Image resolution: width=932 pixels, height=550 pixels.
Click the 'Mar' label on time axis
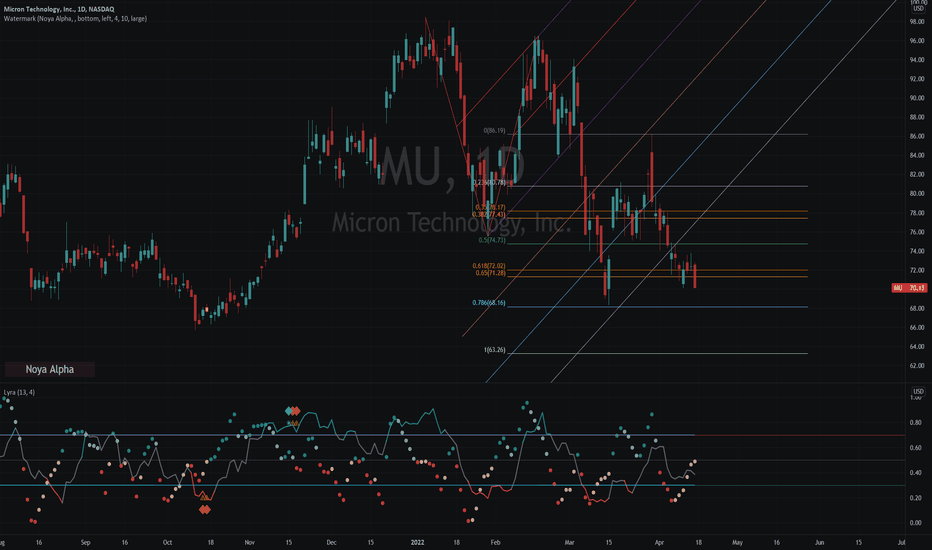[570, 542]
